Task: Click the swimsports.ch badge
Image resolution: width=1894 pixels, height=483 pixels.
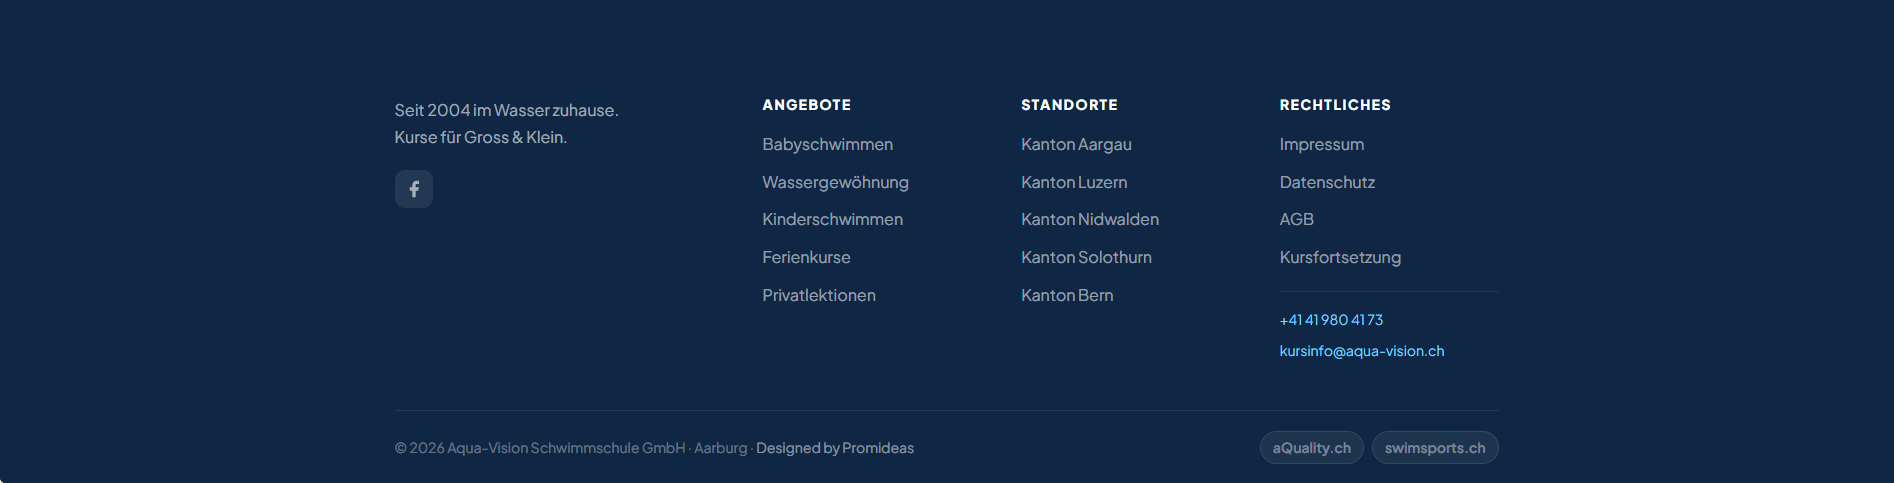Action: (1434, 448)
